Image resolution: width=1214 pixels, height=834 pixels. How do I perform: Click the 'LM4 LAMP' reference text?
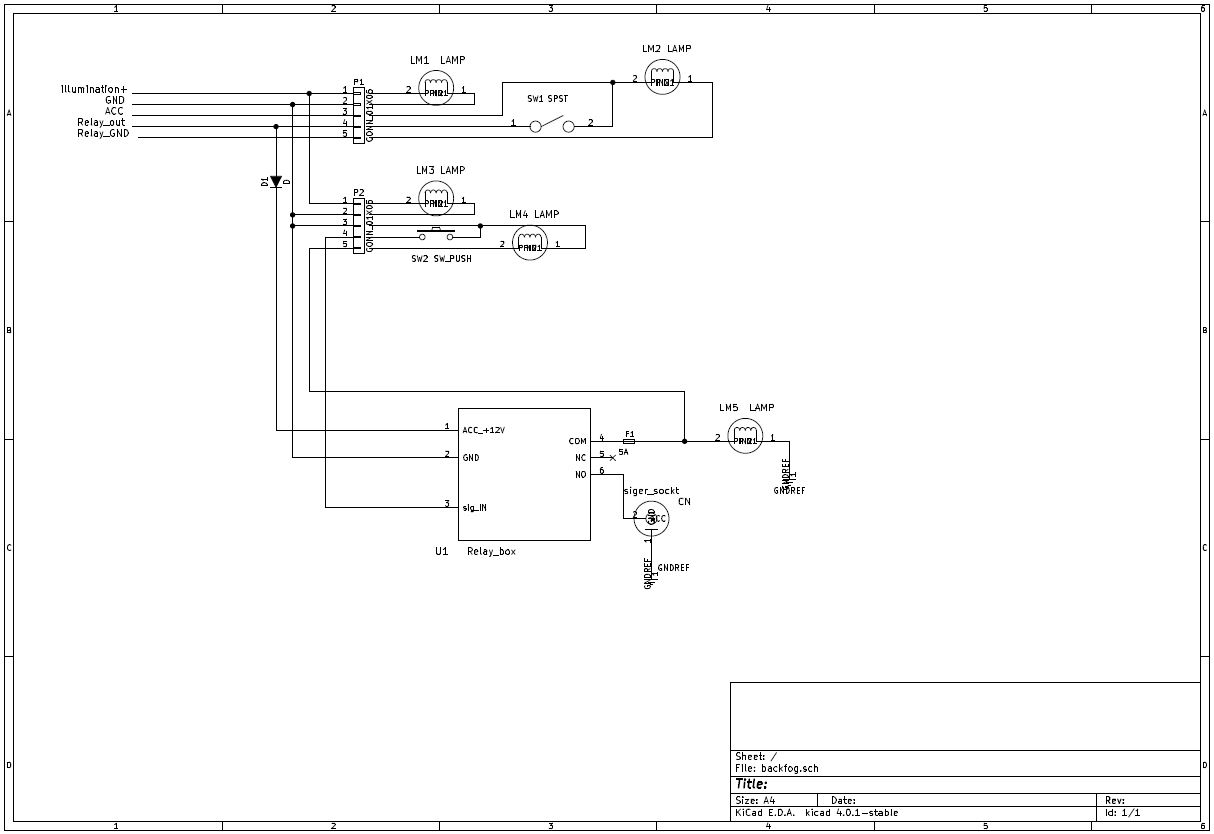(x=534, y=215)
